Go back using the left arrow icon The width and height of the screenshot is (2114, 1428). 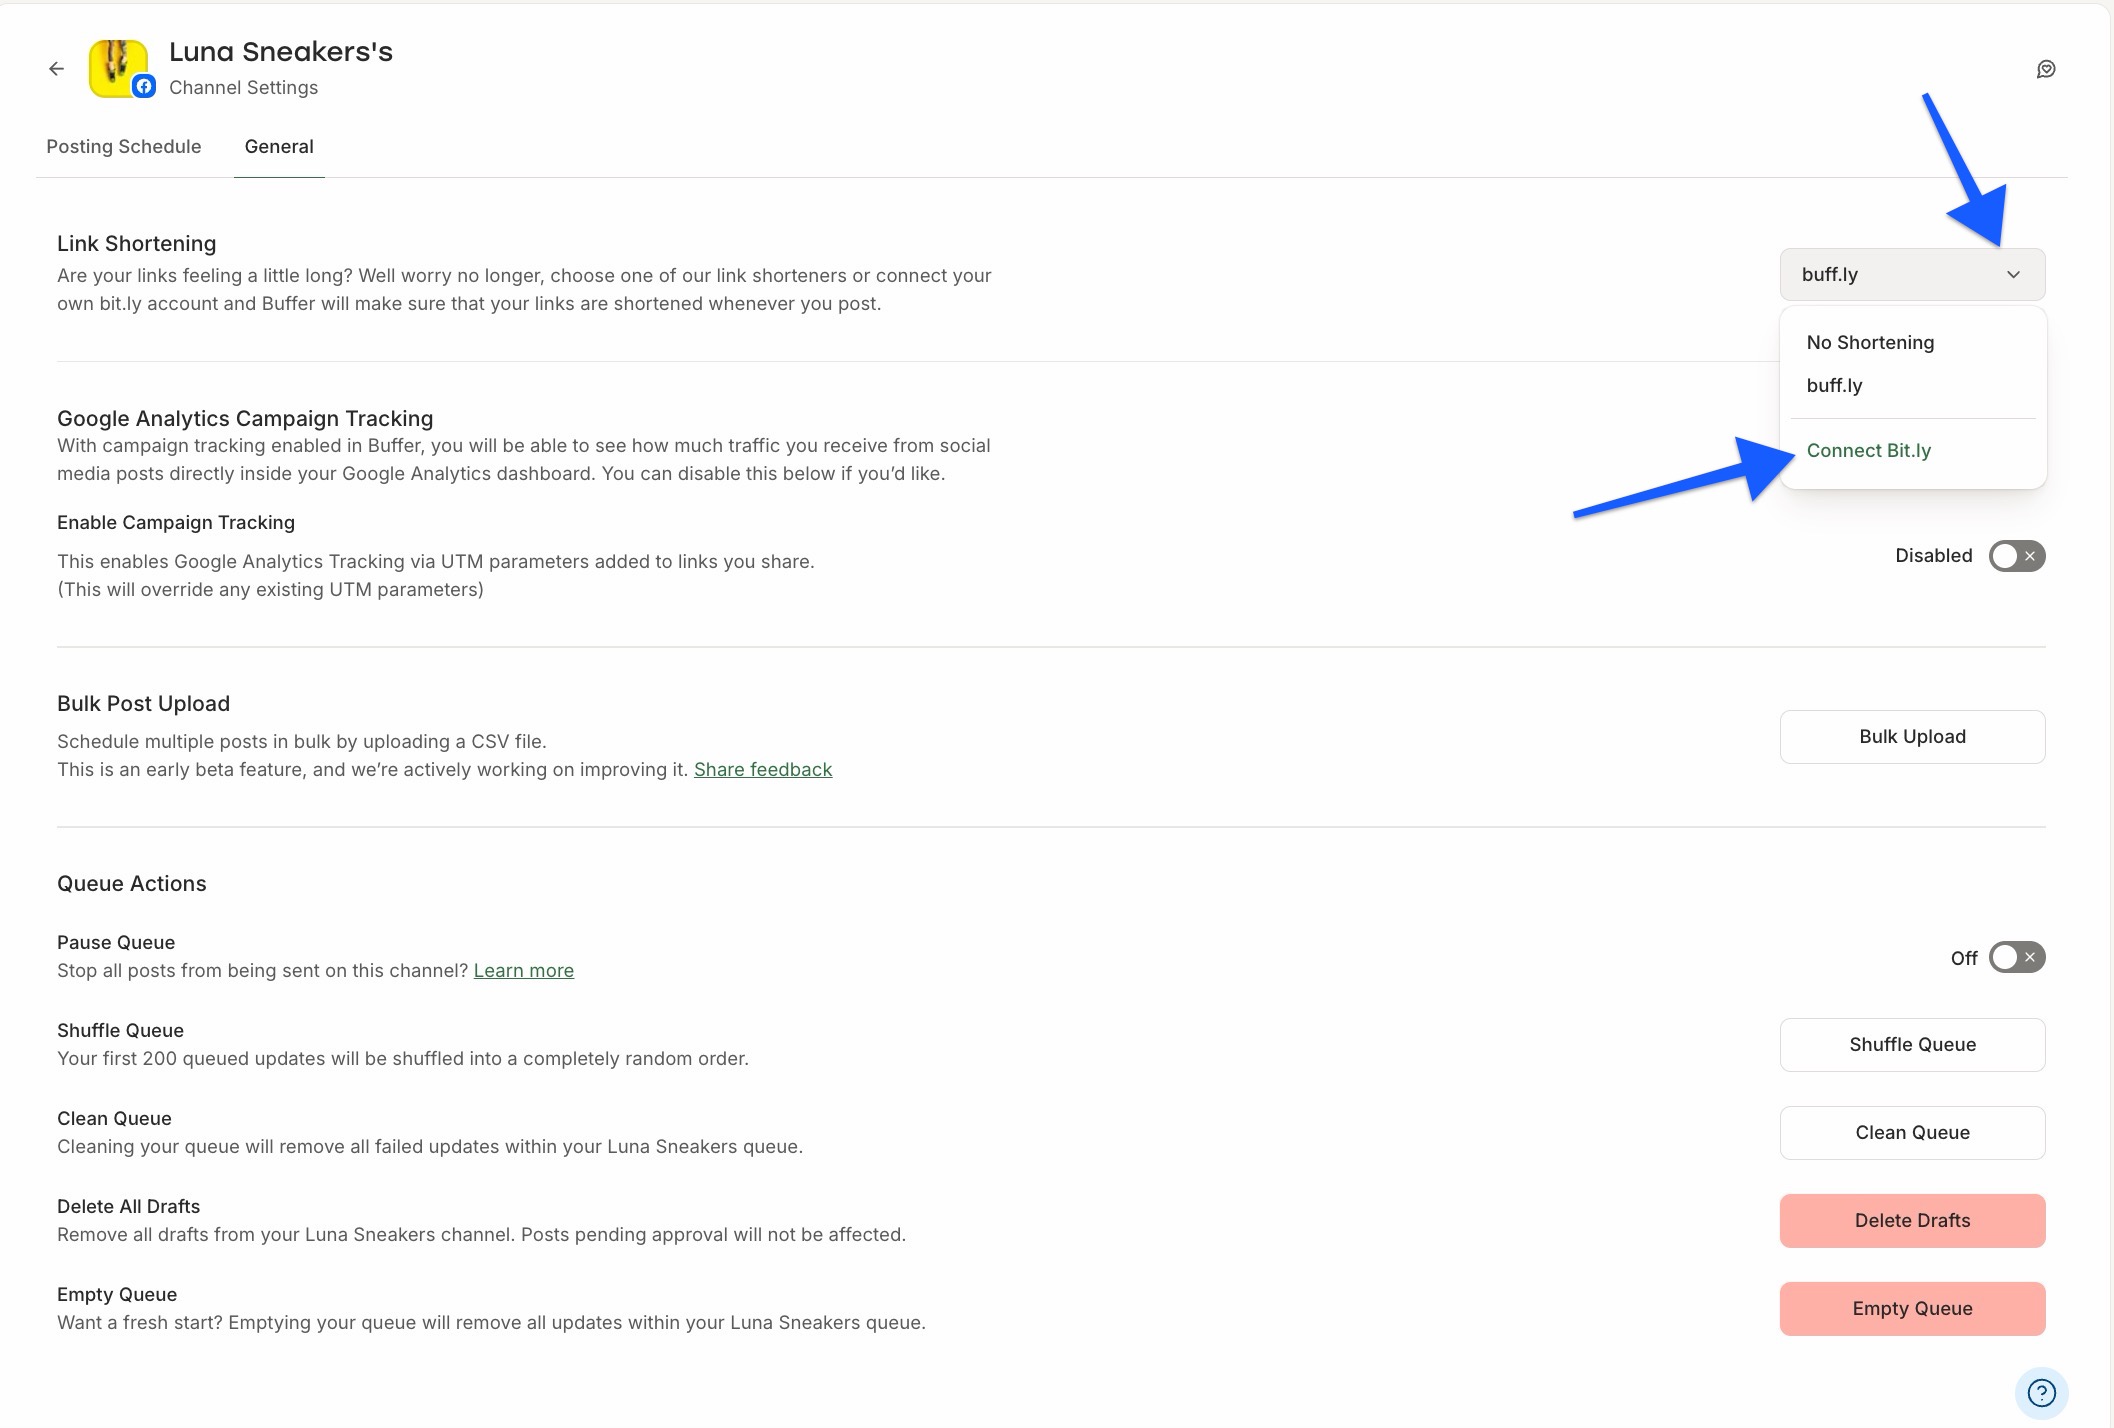coord(56,69)
